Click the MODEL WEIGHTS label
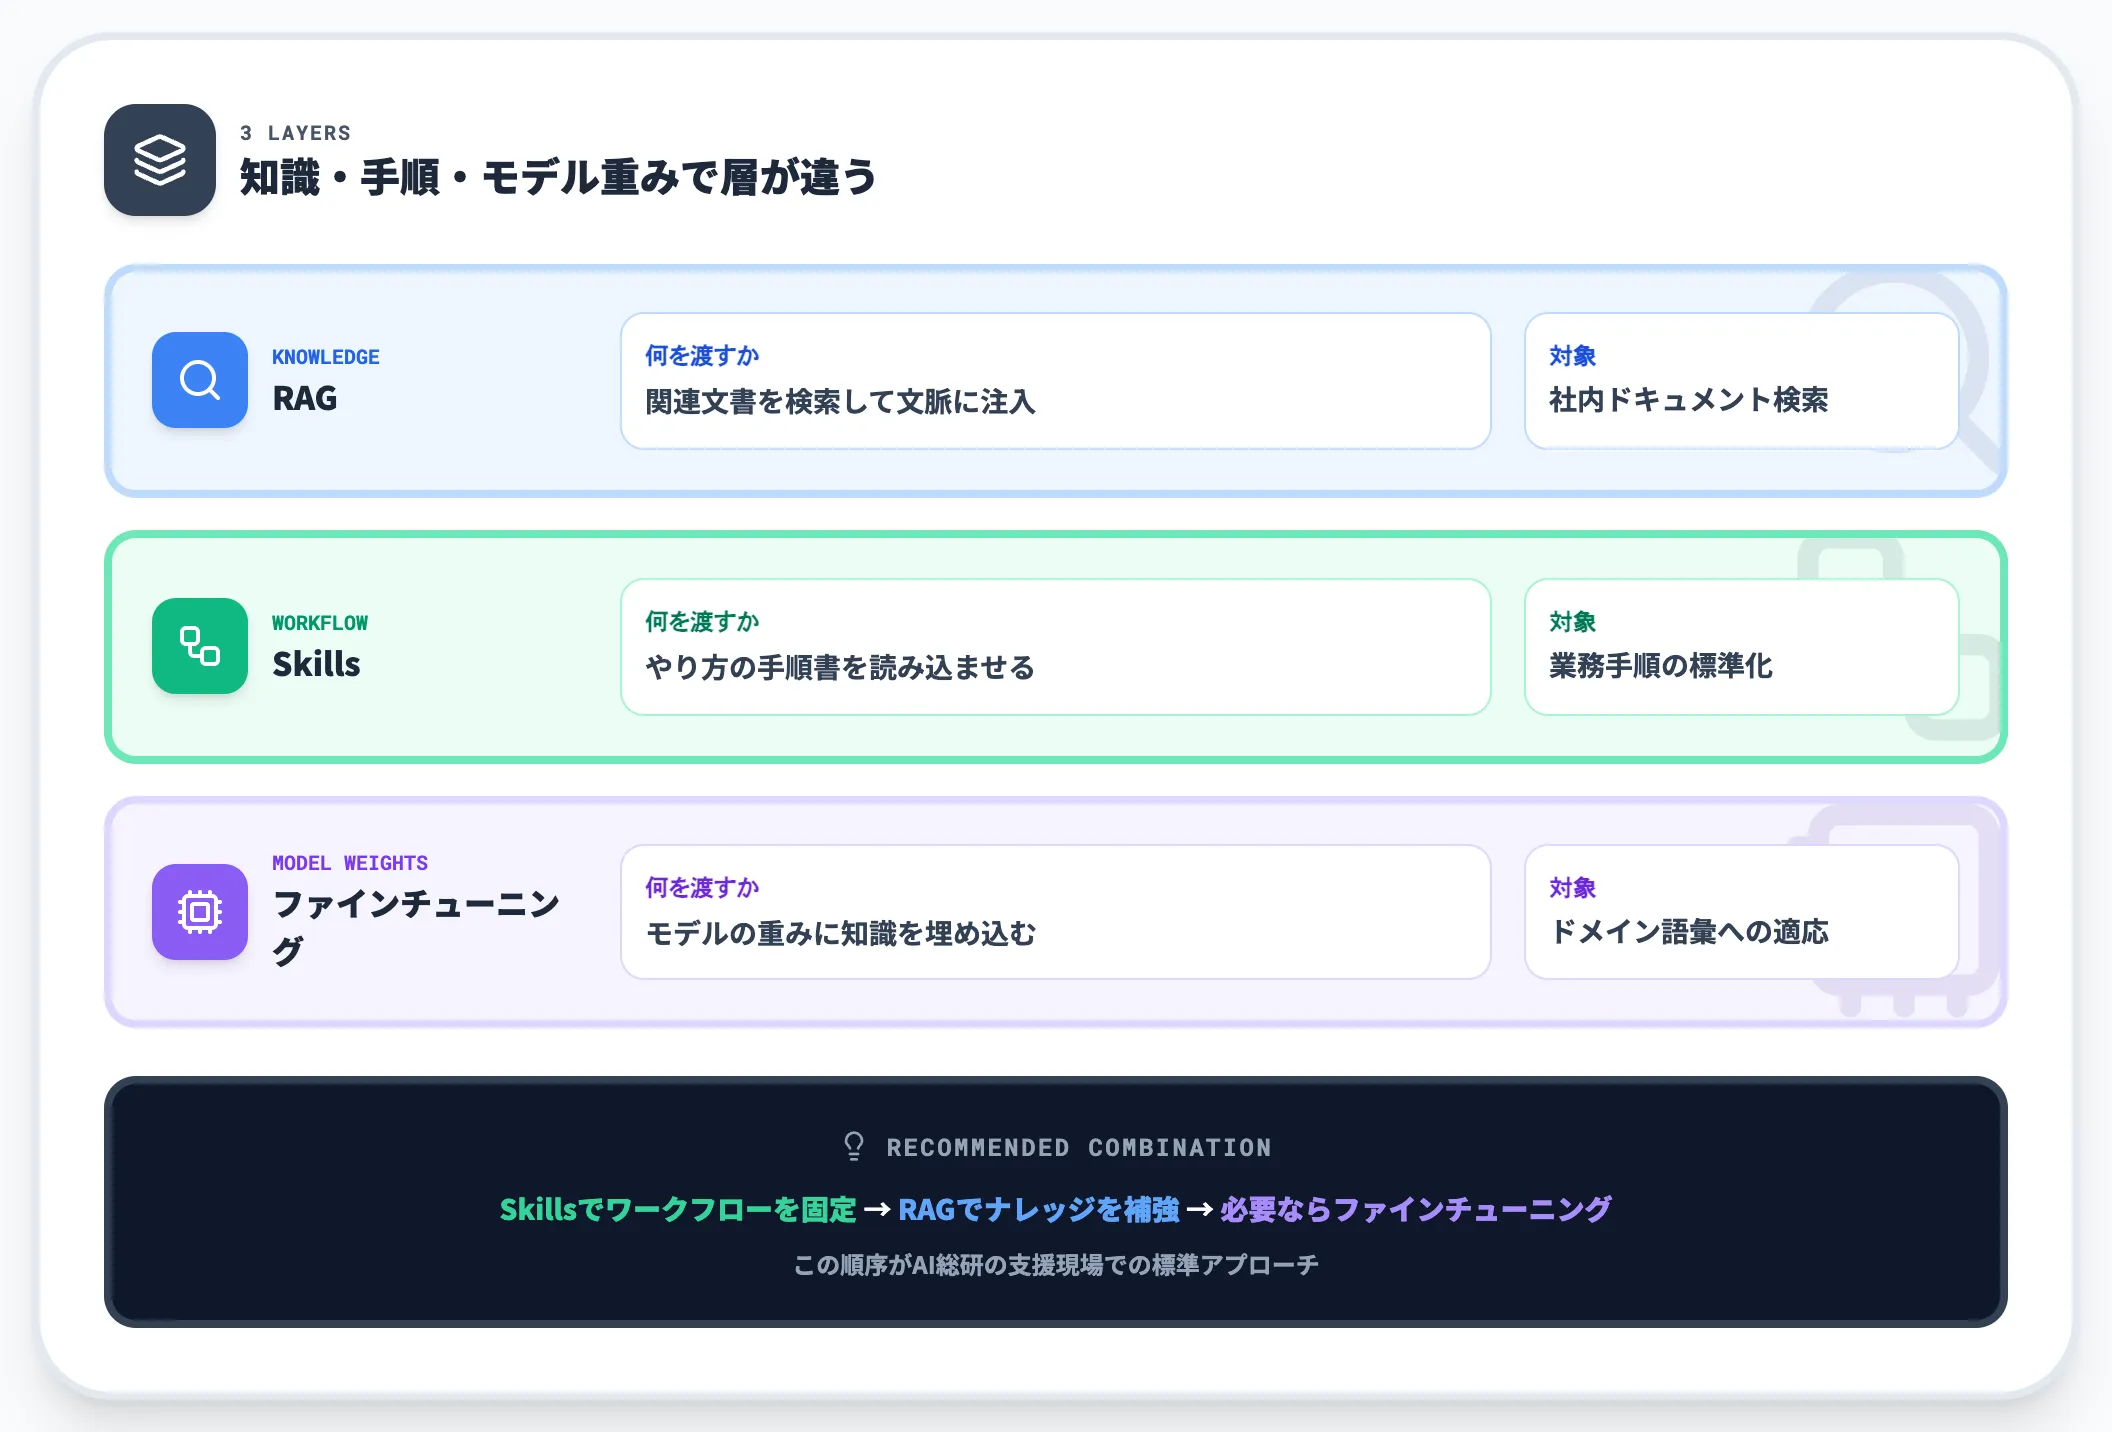2112x1432 pixels. tap(350, 863)
